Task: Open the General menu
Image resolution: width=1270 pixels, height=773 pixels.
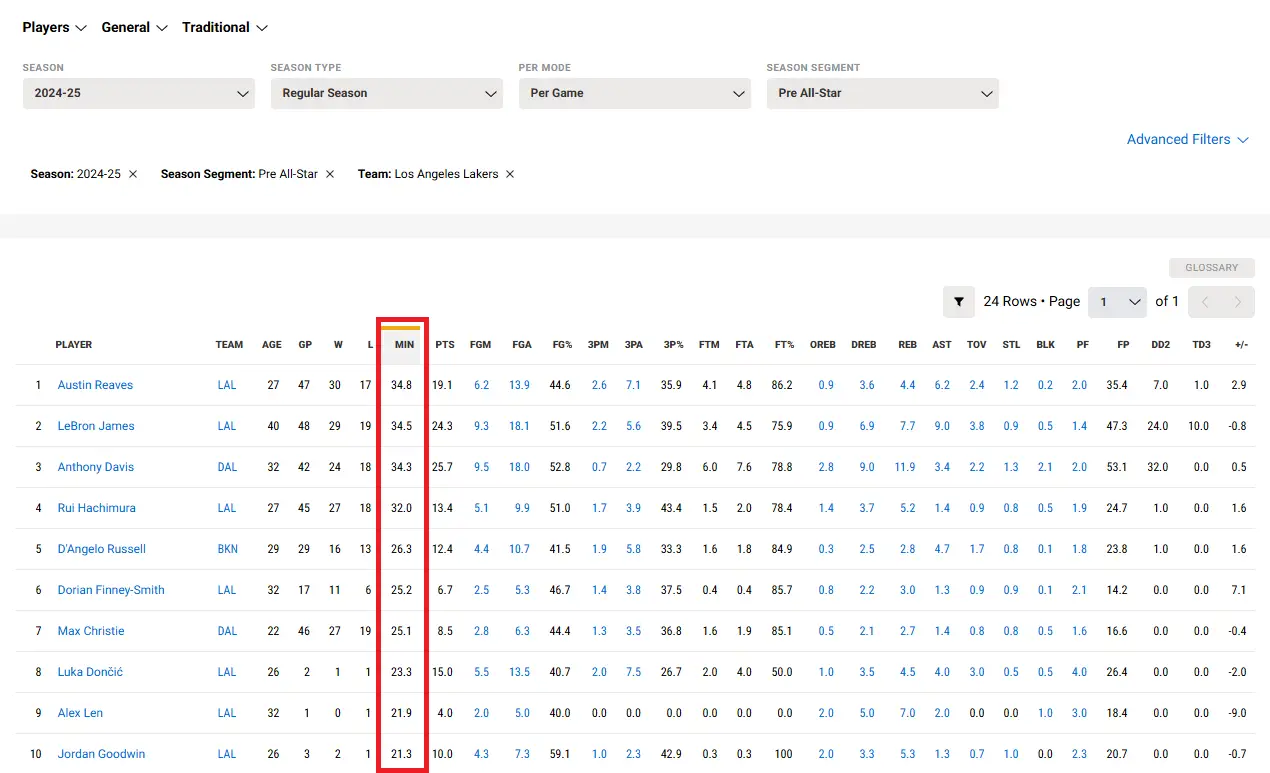Action: [133, 27]
